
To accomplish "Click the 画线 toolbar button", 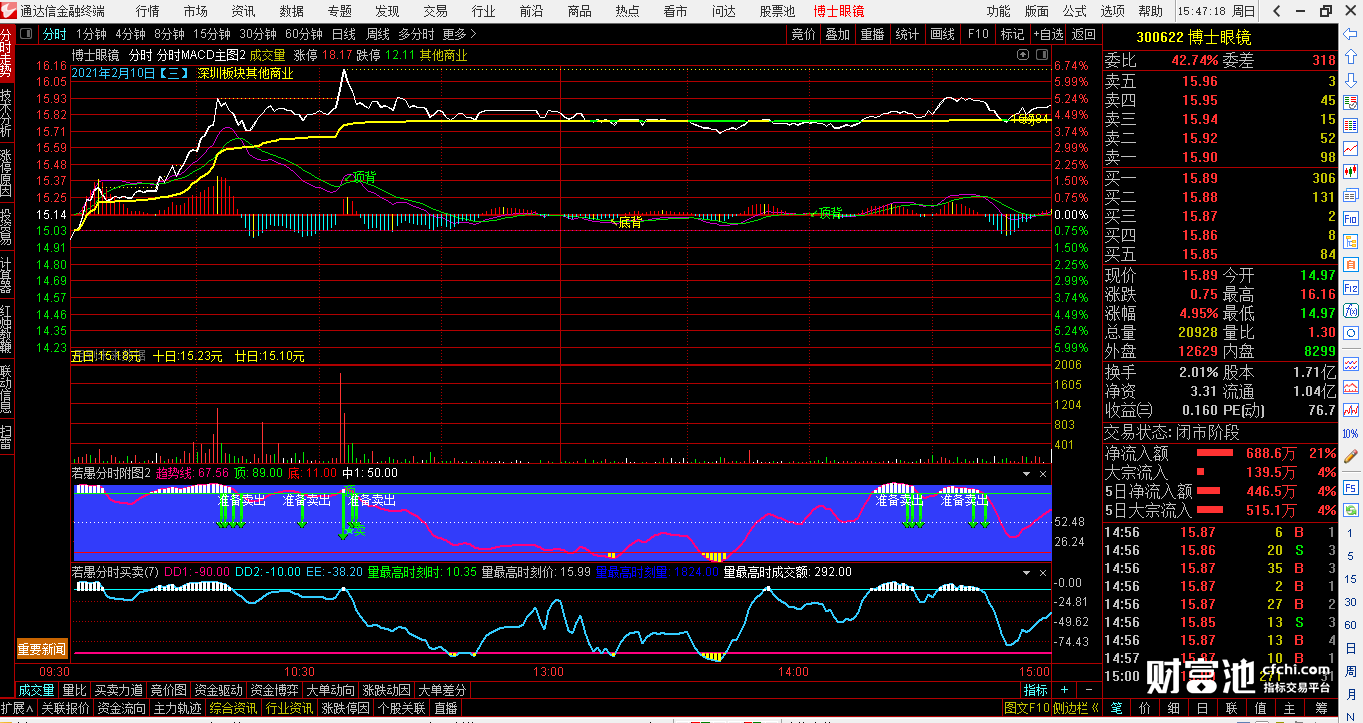I will click(x=942, y=34).
